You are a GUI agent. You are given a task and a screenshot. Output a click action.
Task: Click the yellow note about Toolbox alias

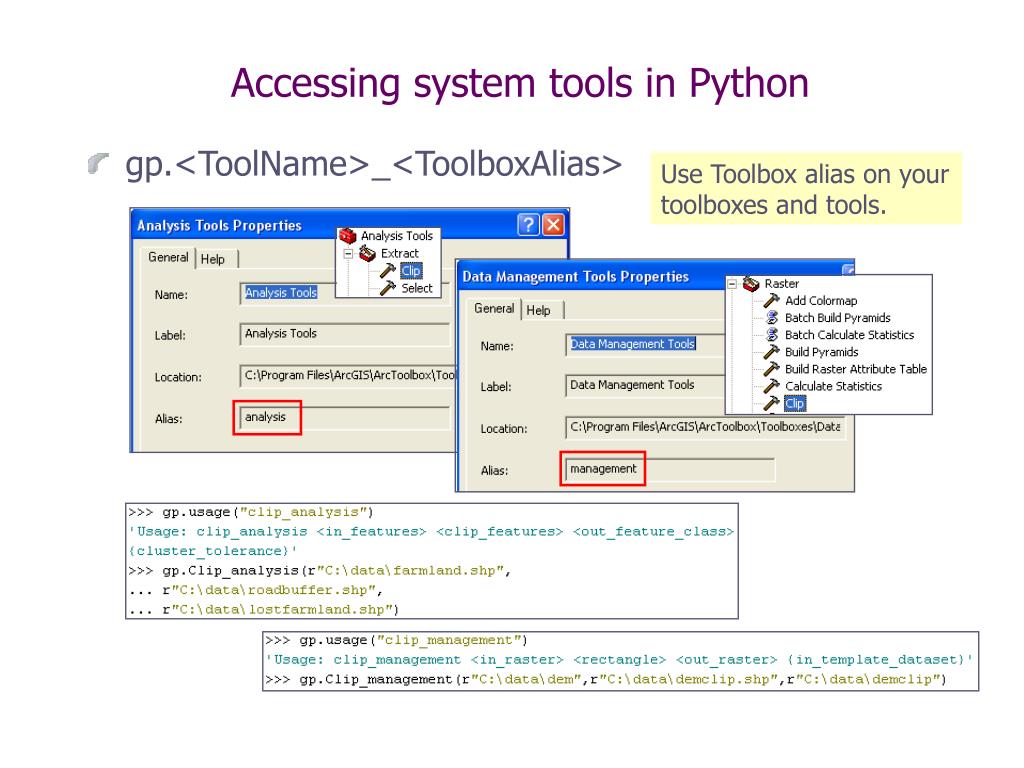click(806, 189)
